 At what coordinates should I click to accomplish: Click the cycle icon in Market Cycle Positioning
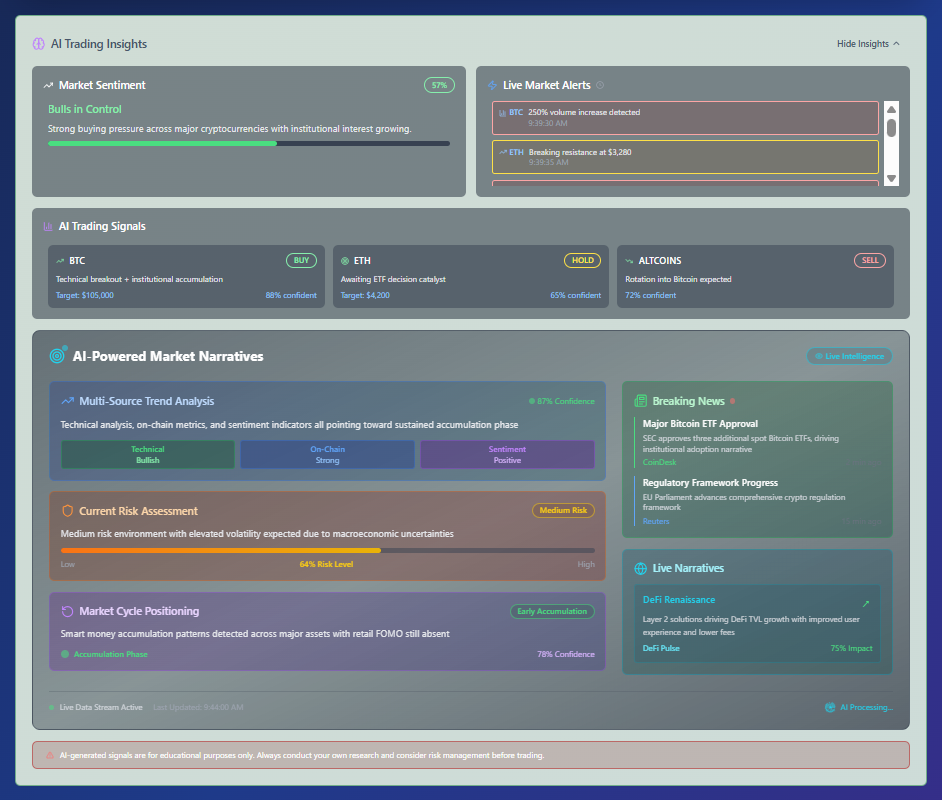click(x=67, y=611)
